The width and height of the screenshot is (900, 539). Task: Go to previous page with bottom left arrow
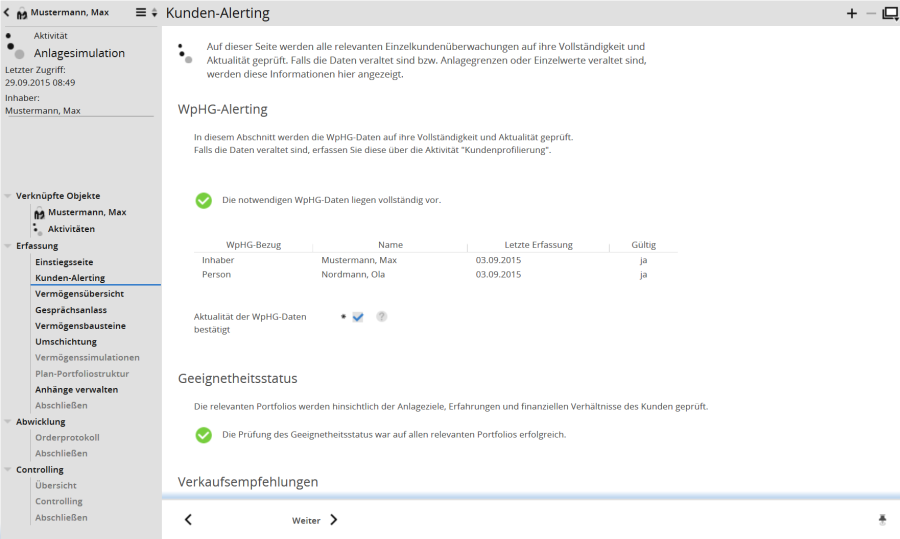pos(188,519)
